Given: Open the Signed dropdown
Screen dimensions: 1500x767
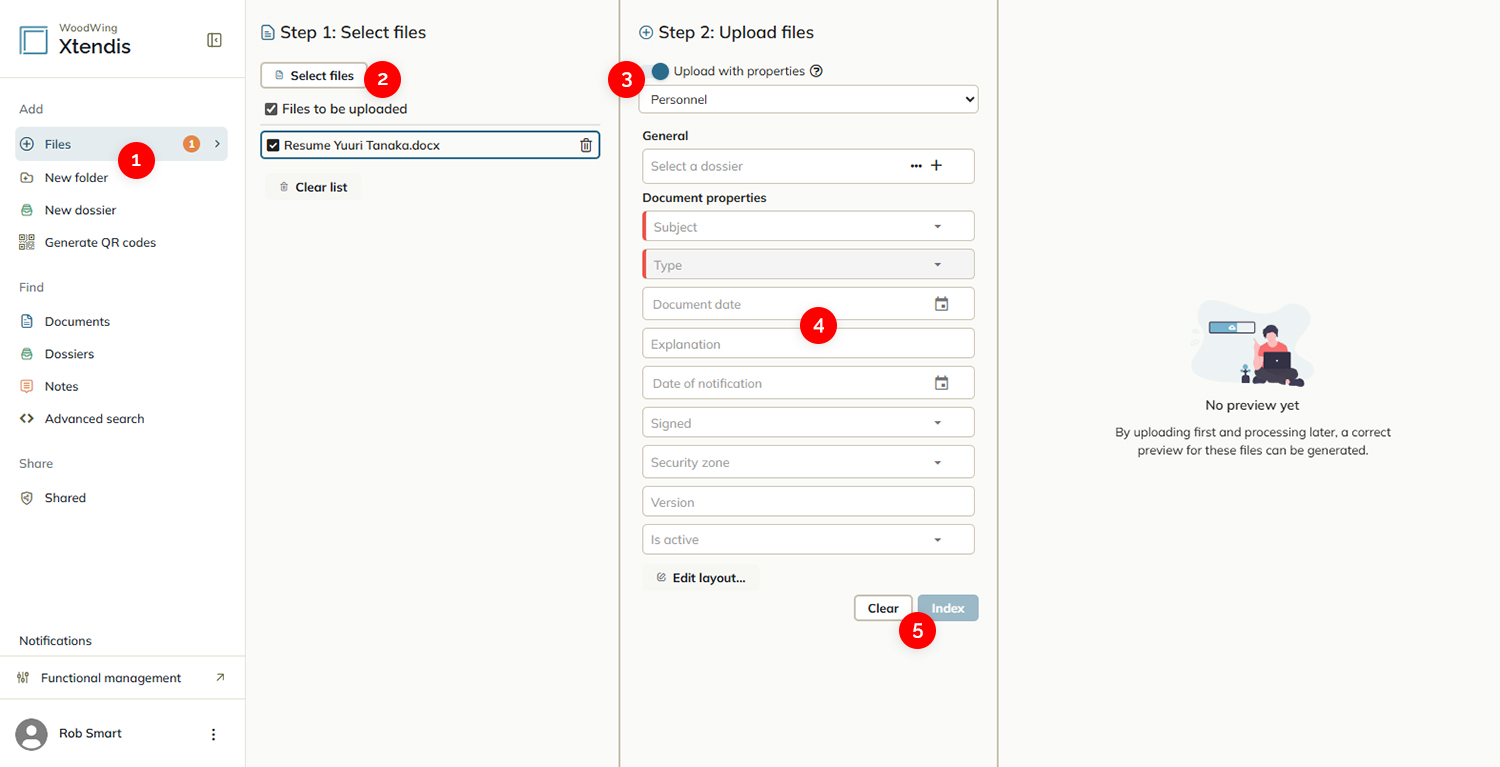Looking at the screenshot, I should (x=809, y=422).
